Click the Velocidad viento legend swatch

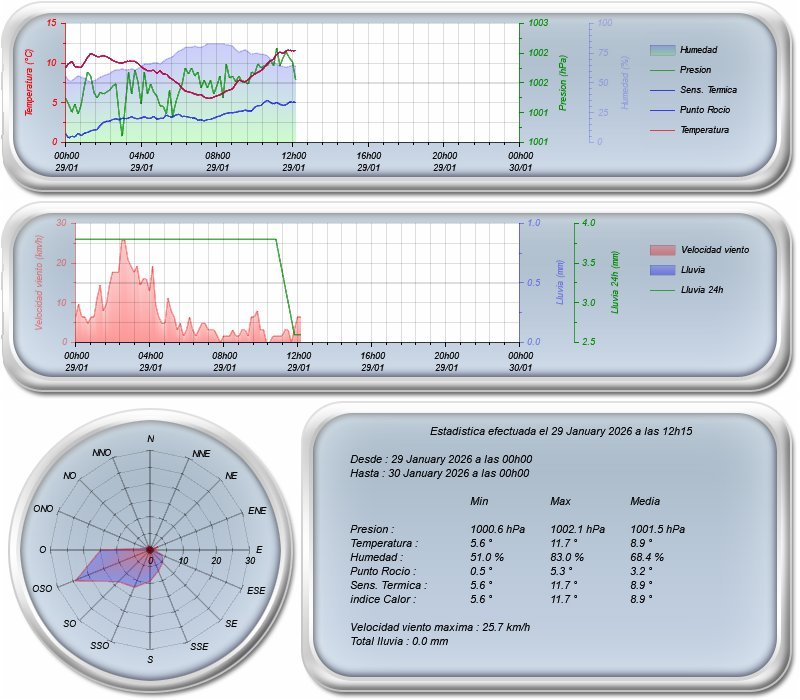662,249
